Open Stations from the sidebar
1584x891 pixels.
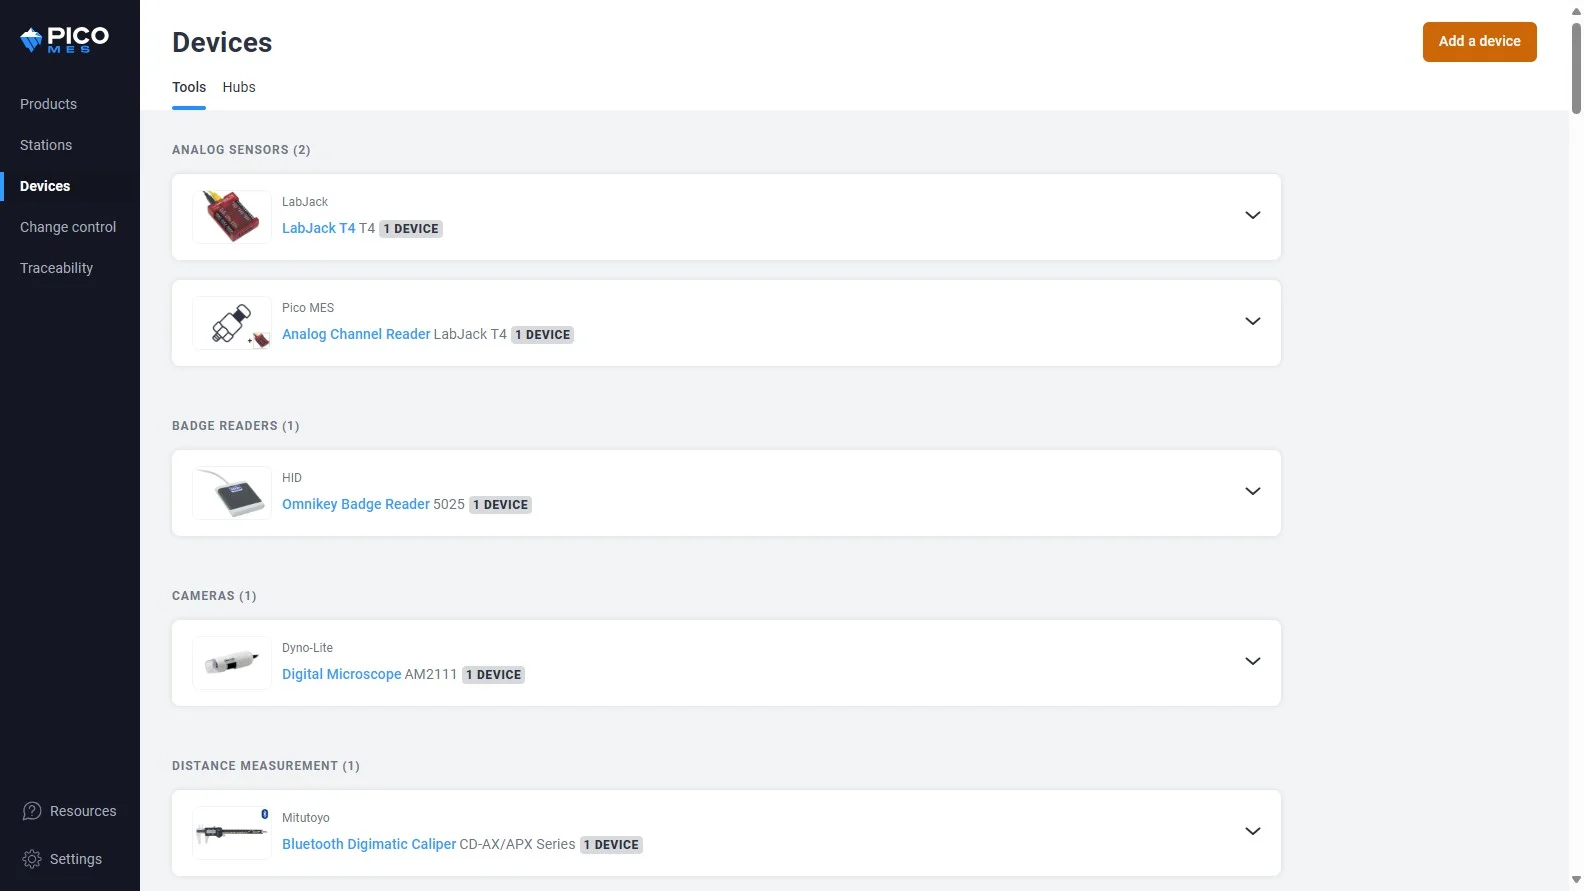(x=46, y=145)
